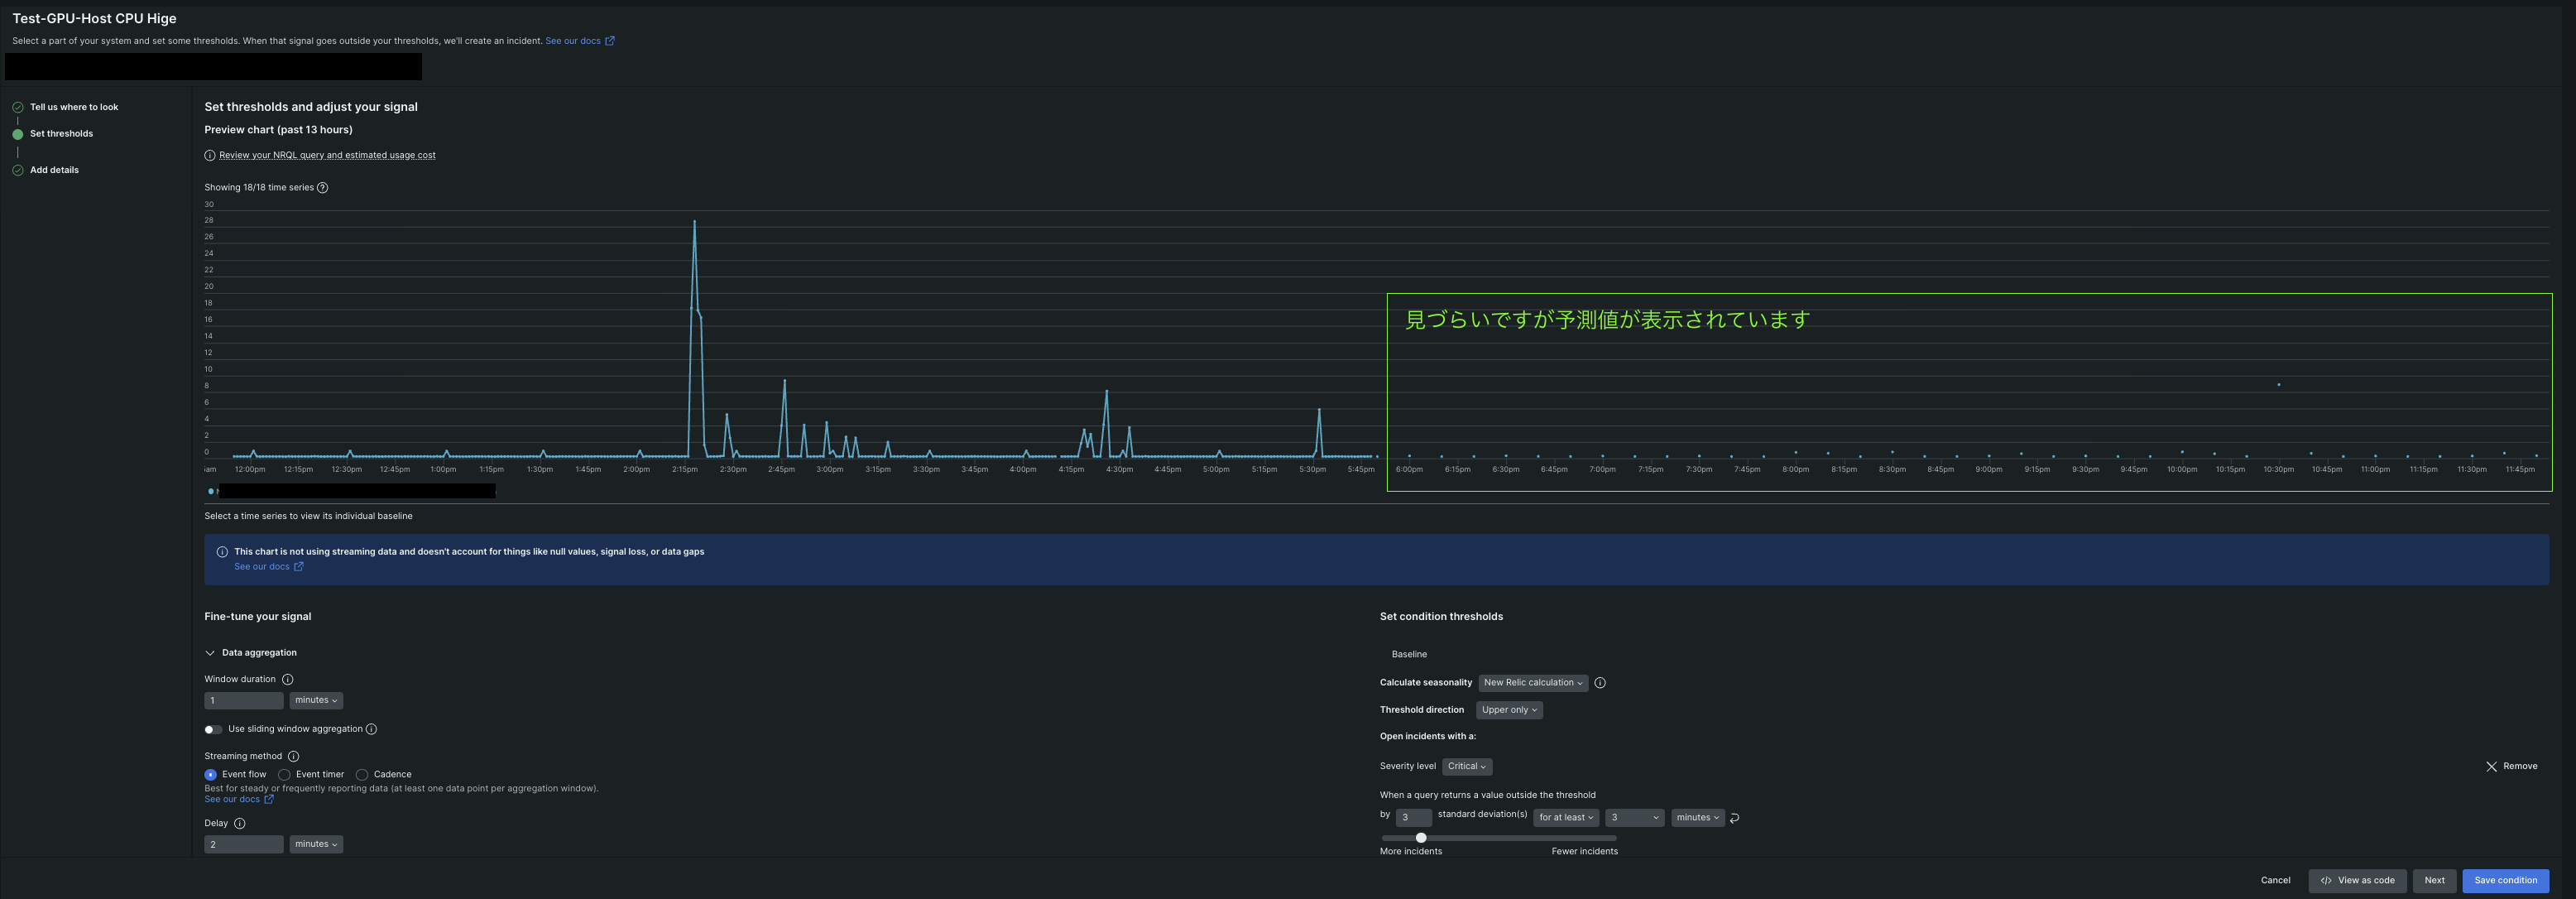Image resolution: width=2576 pixels, height=899 pixels.
Task: Click Save condition button
Action: point(2504,880)
